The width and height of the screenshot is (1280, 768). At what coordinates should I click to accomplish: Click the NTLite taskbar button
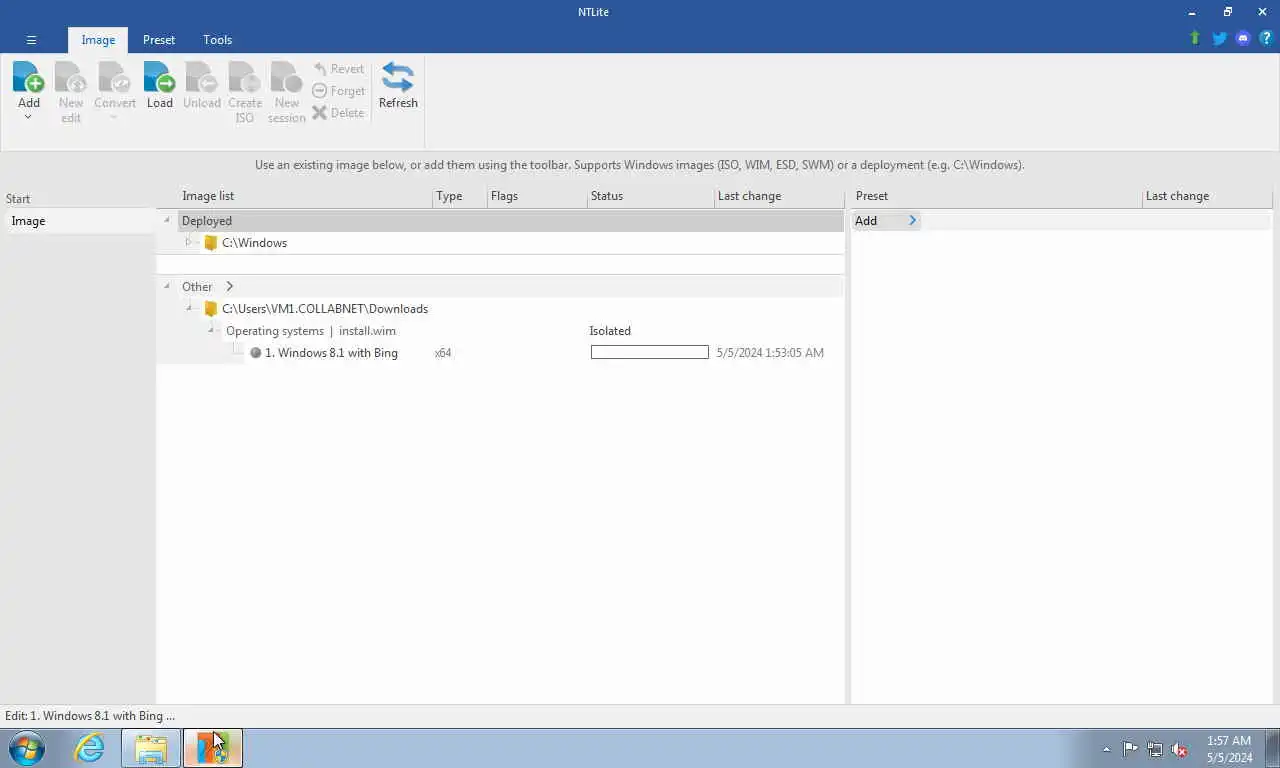click(212, 748)
